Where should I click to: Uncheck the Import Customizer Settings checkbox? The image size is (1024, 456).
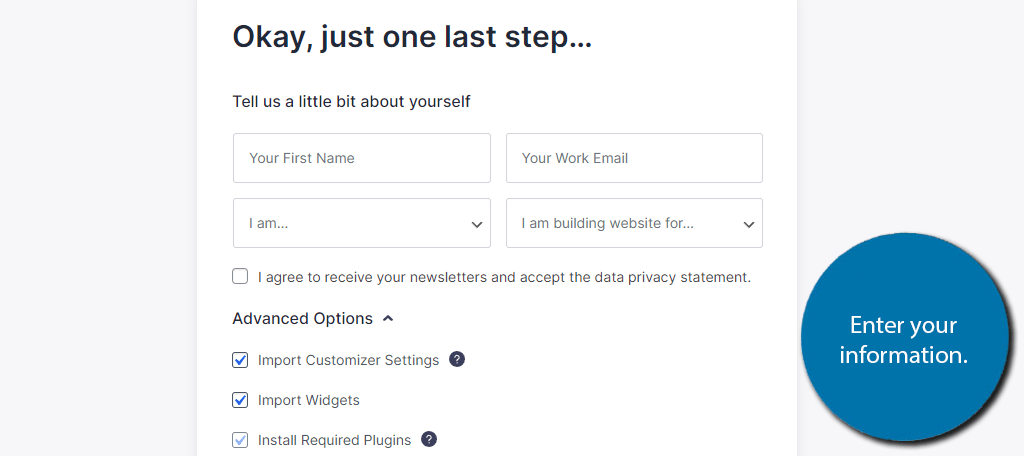click(x=240, y=360)
